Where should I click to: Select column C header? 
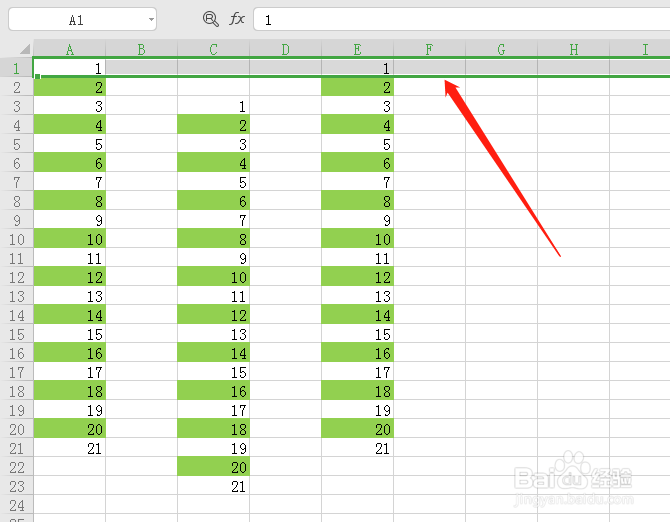213,49
